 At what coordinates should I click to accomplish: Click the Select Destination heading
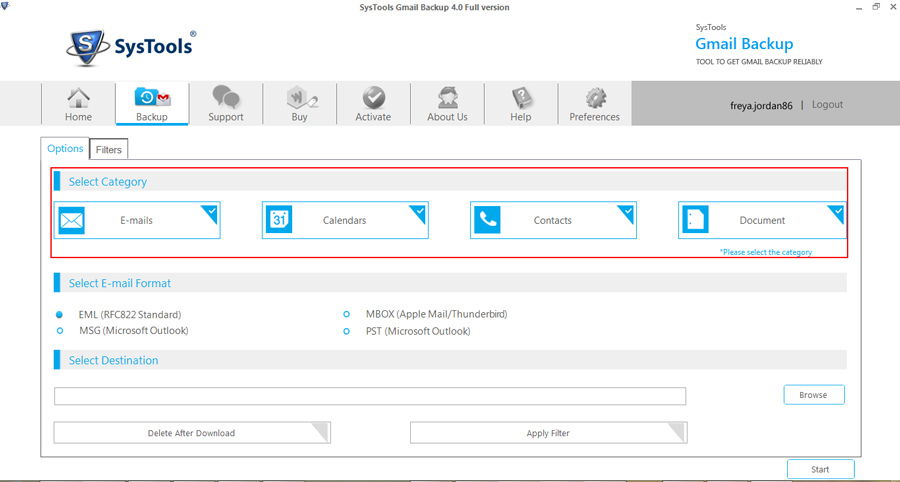tap(114, 360)
